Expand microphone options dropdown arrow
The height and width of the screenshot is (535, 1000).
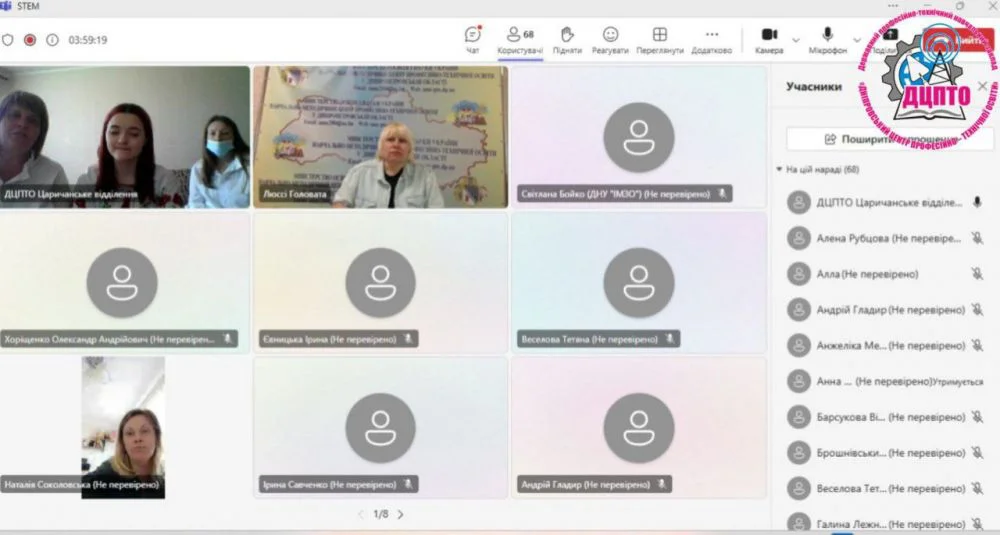857,40
